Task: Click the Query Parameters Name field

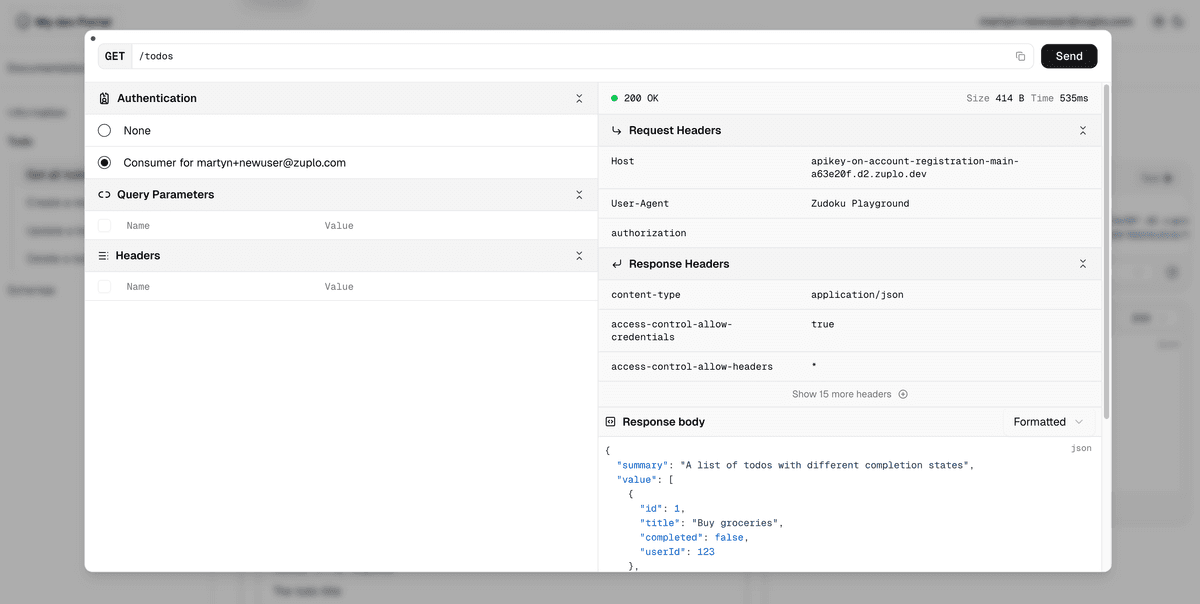Action: coord(220,226)
